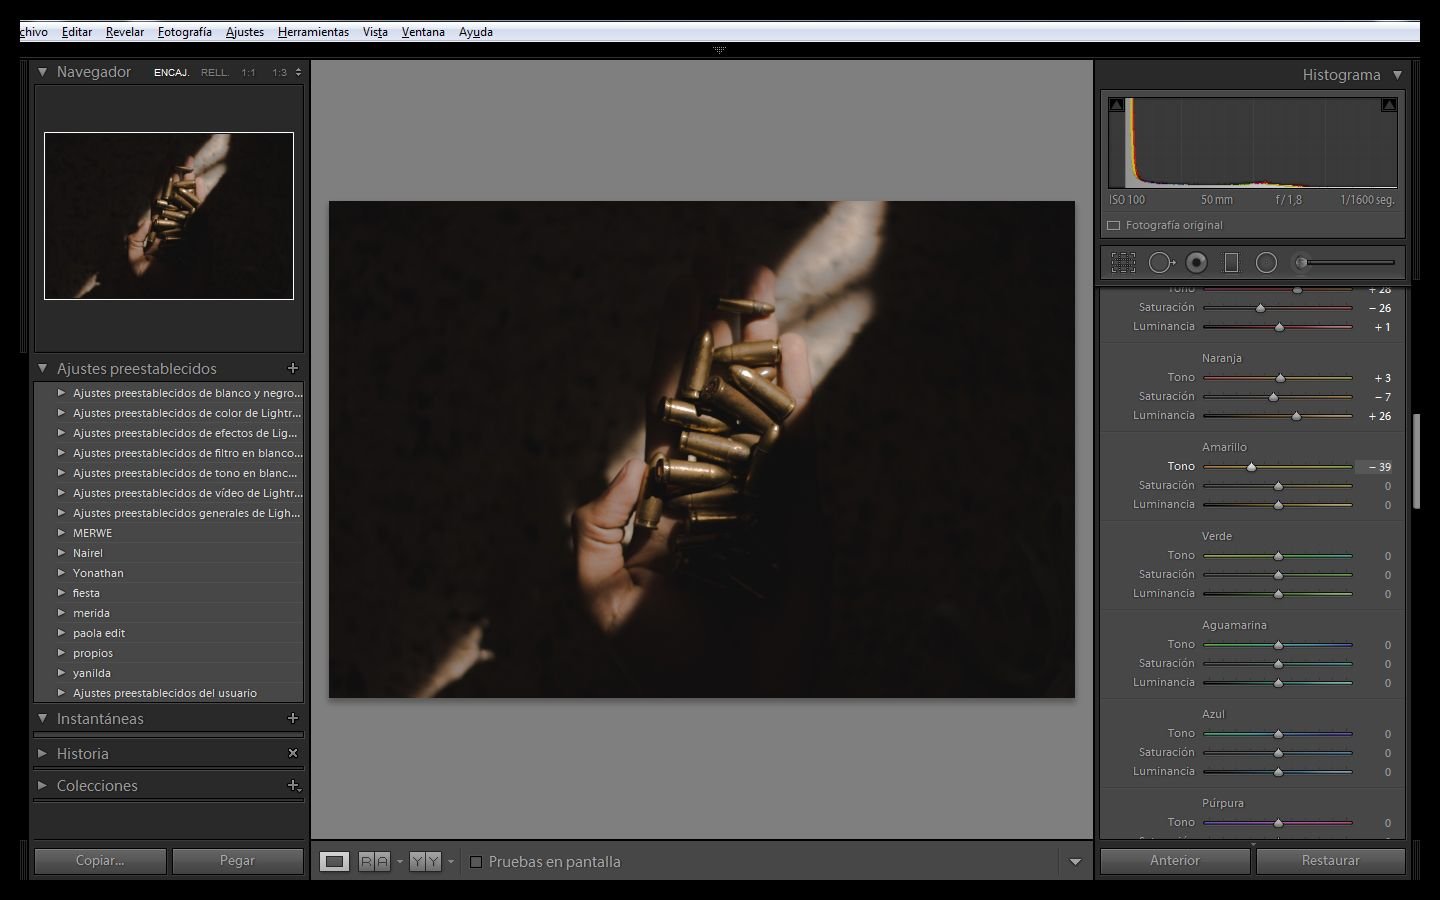Screen dimensions: 1440x900
Task: Toggle highlight clipping indicator in histogram
Action: pos(1389,105)
